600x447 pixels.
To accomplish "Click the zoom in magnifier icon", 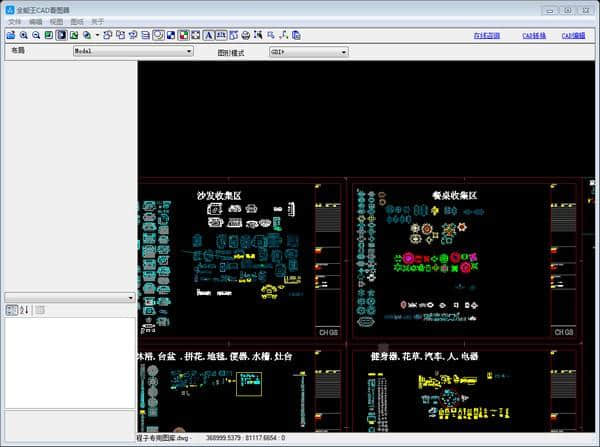I will (23, 35).
